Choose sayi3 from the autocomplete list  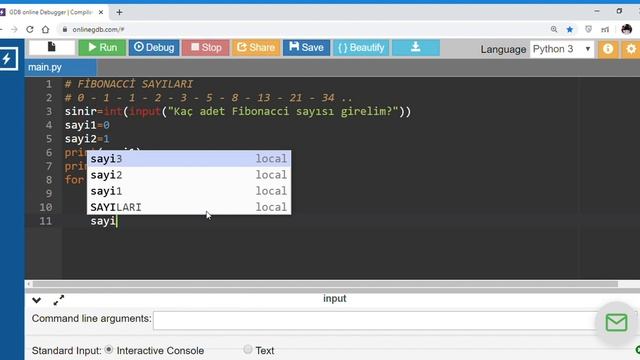point(189,159)
